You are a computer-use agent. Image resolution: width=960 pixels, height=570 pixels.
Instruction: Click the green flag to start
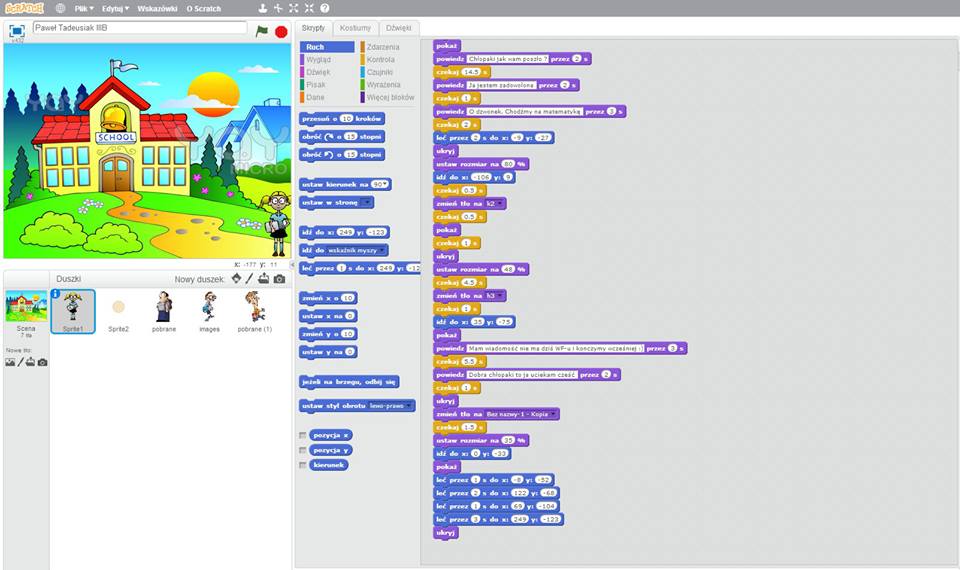[x=262, y=31]
